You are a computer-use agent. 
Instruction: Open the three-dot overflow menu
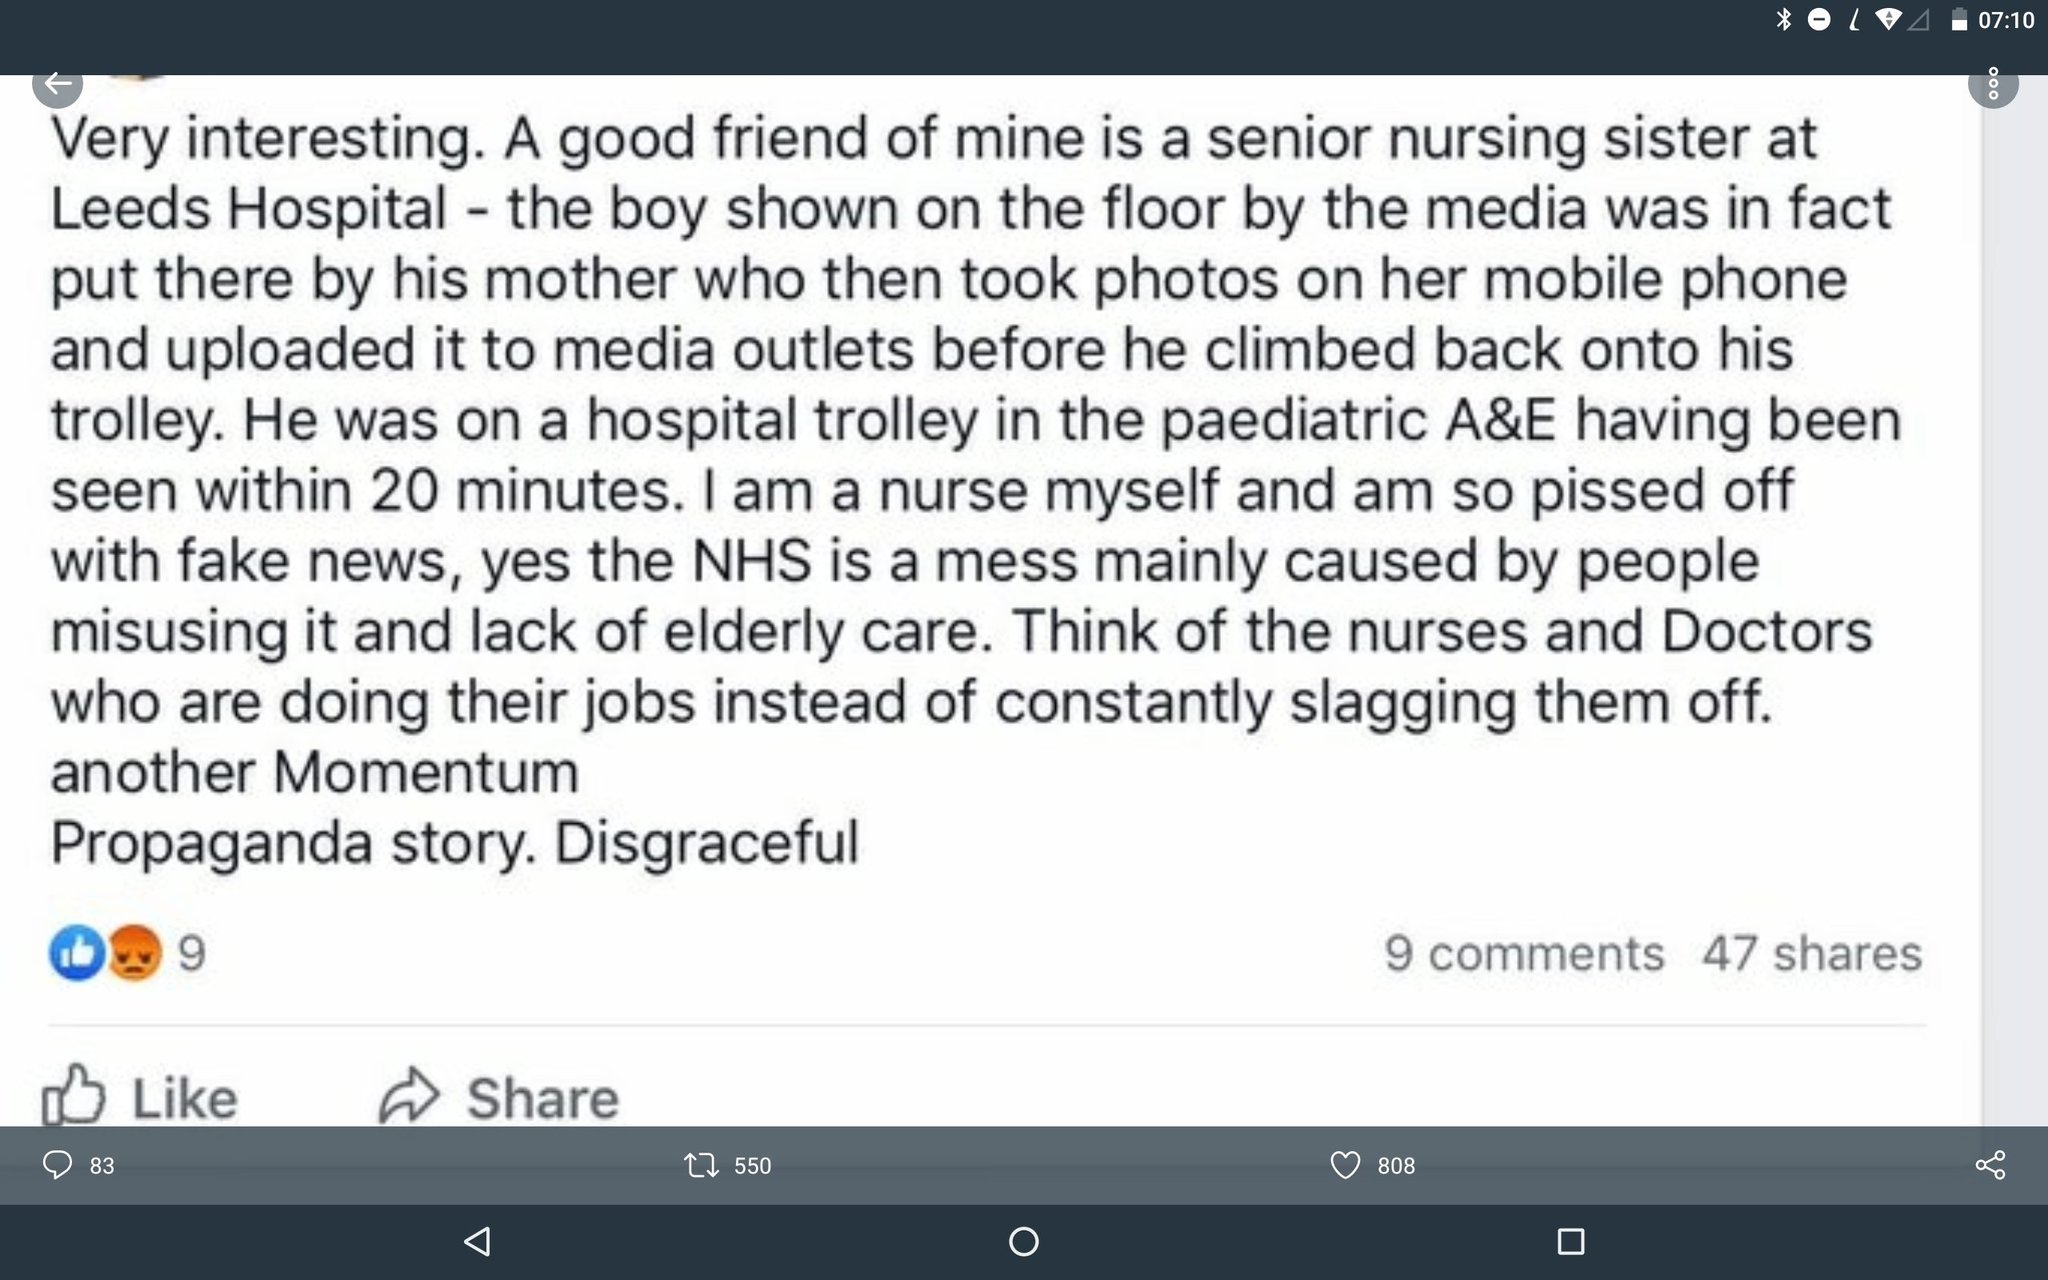1993,84
